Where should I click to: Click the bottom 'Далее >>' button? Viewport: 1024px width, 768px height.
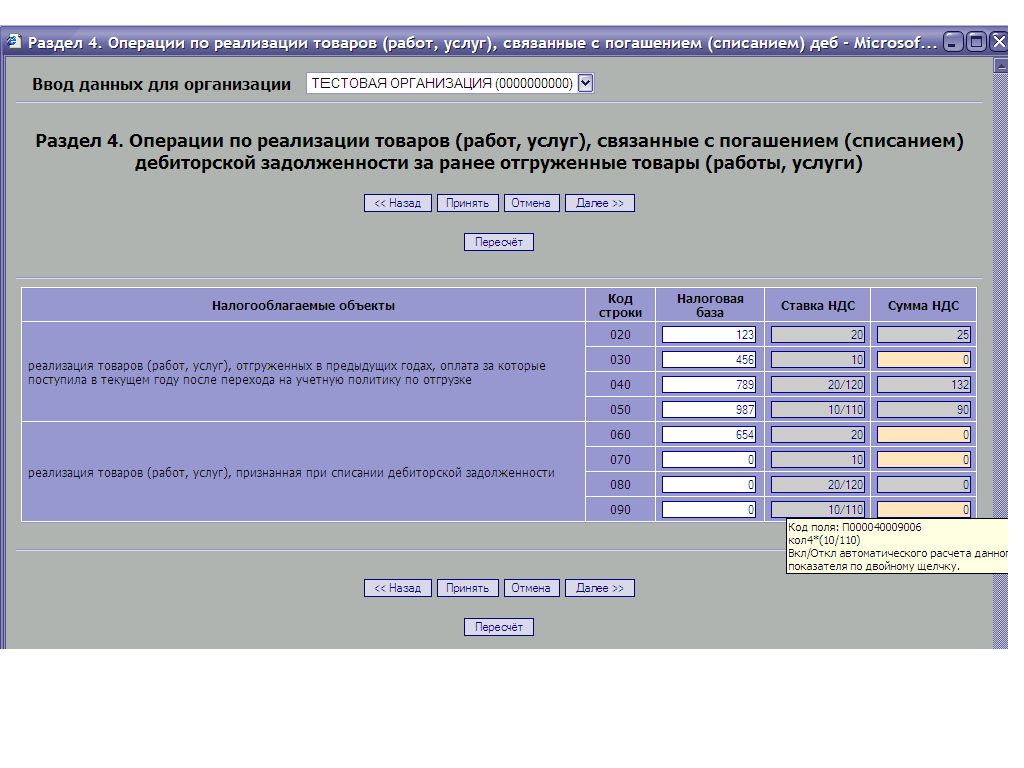coord(600,588)
